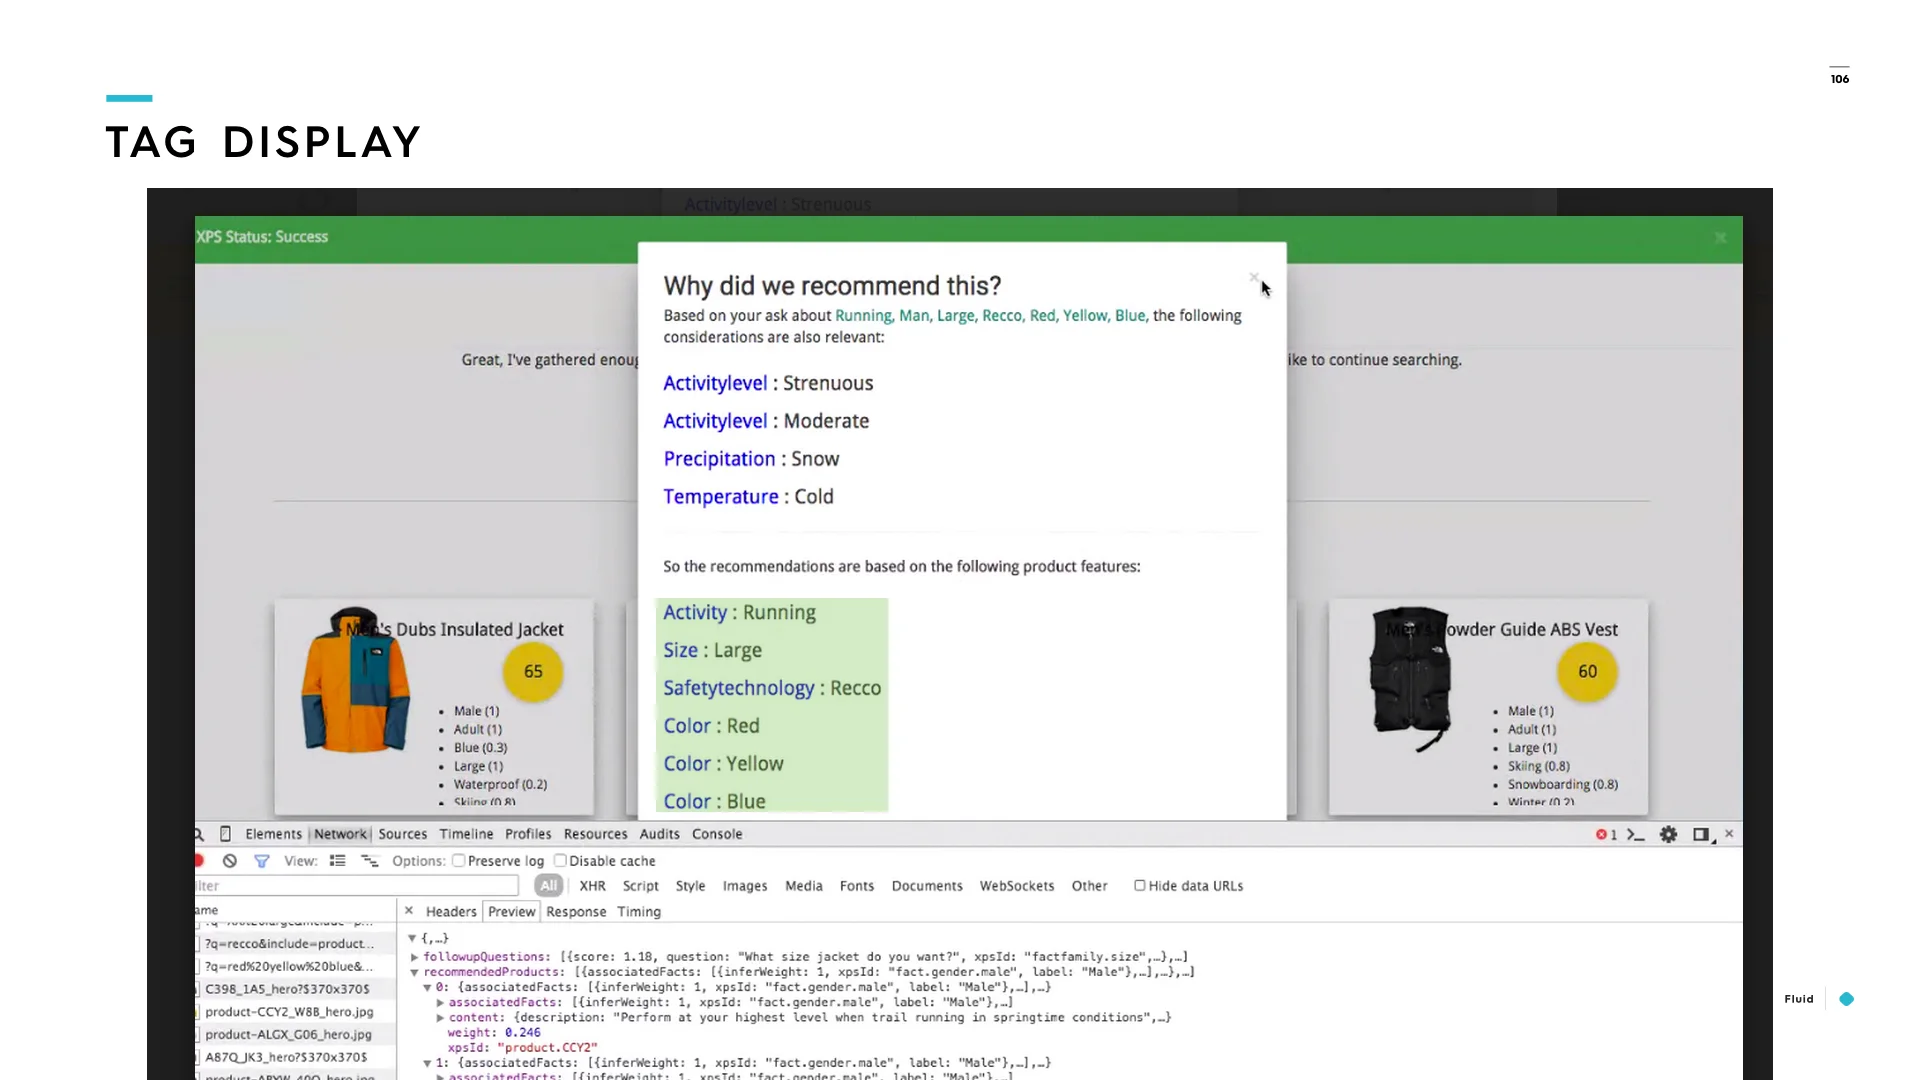
Task: Check Hide data URLs option
Action: (x=1139, y=885)
